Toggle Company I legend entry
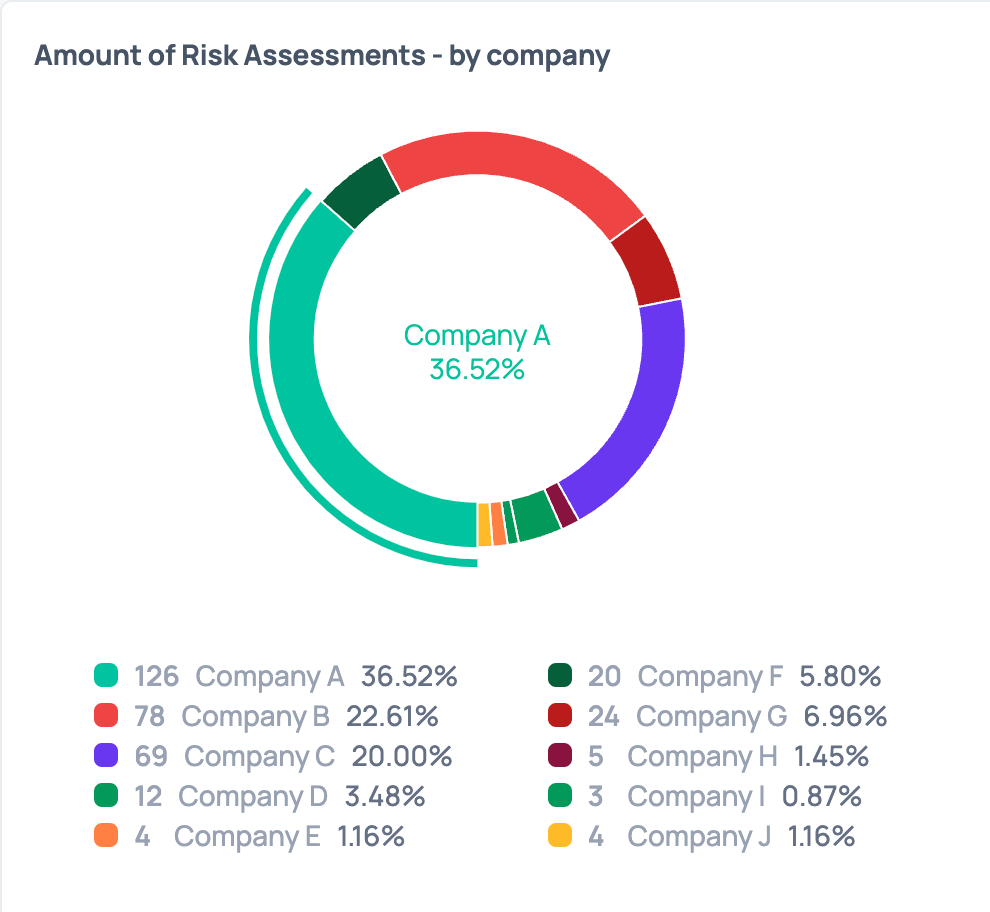 696,796
